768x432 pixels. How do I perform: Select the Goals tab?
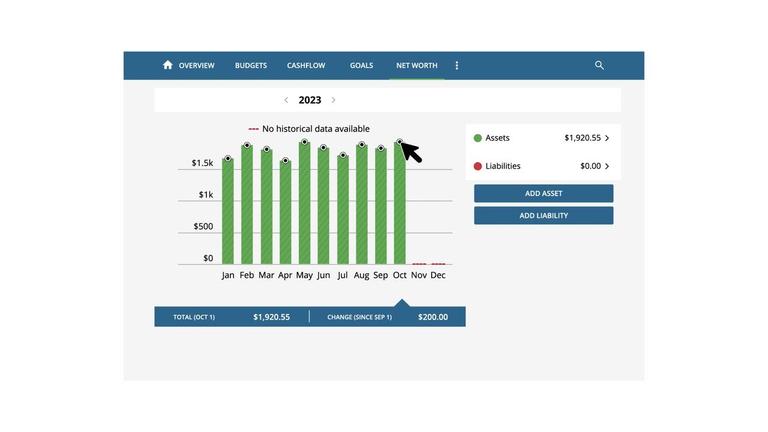[x=361, y=65]
